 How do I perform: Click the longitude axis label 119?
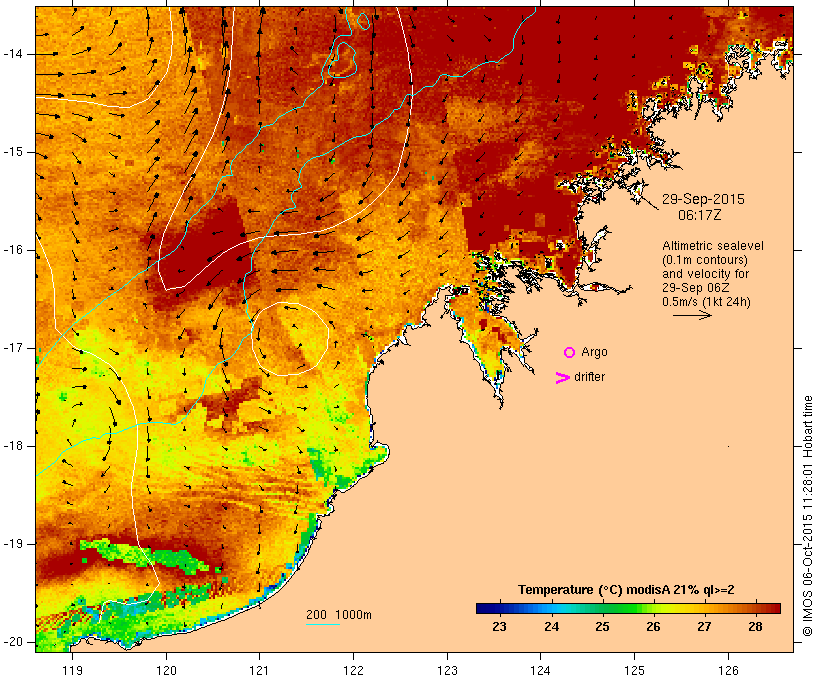[72, 670]
